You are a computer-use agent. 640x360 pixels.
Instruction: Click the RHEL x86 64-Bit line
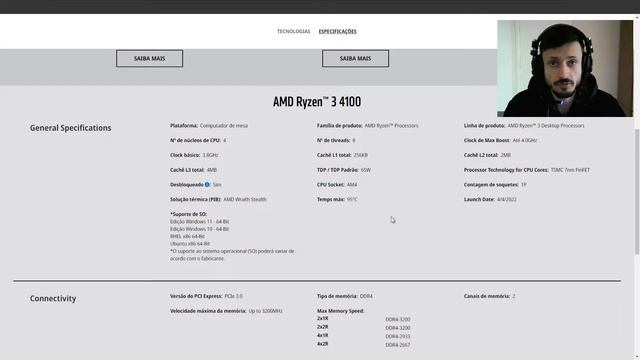(187, 236)
